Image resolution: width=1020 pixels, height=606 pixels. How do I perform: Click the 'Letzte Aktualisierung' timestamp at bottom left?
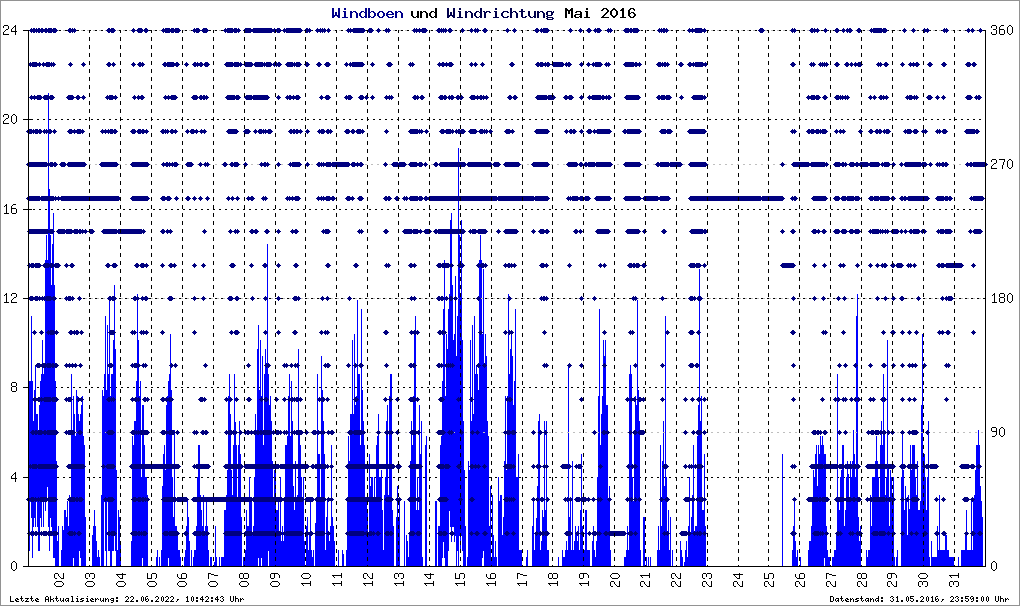pyautogui.click(x=125, y=599)
